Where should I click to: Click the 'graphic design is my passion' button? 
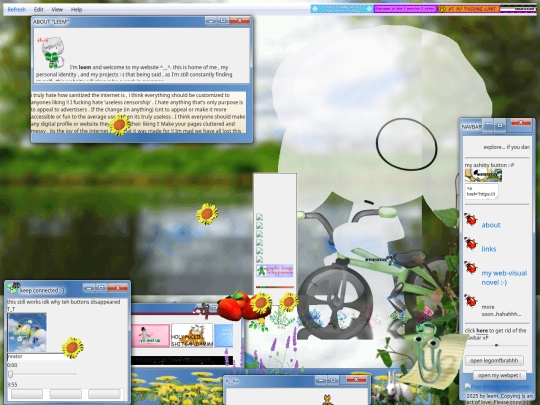click(274, 271)
